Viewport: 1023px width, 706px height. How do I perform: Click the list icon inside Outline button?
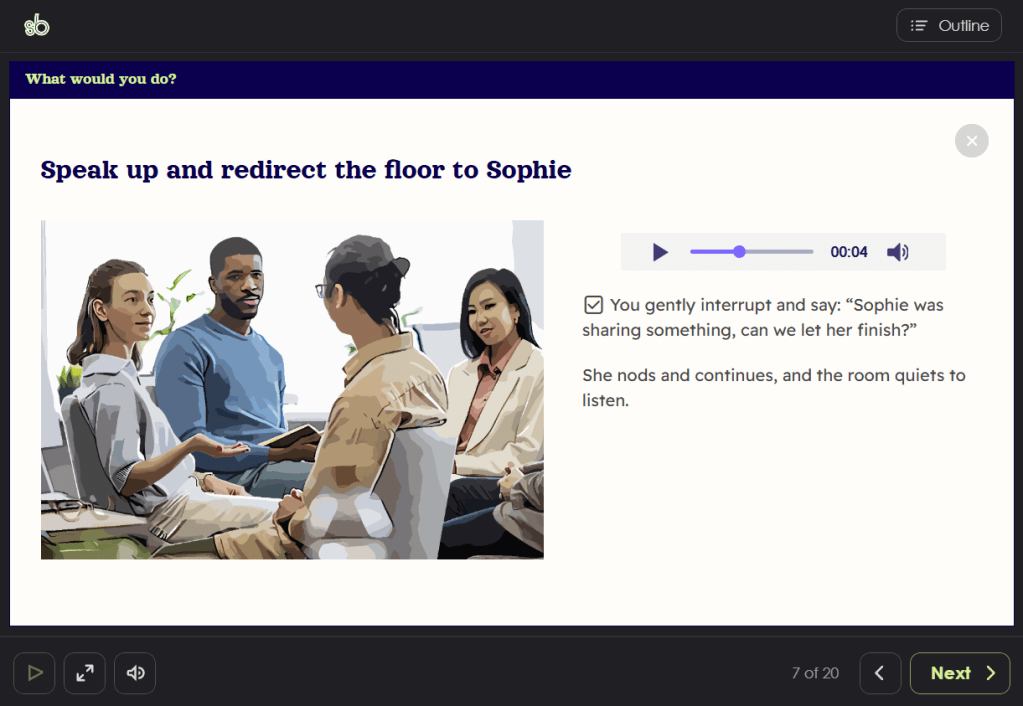(x=919, y=26)
